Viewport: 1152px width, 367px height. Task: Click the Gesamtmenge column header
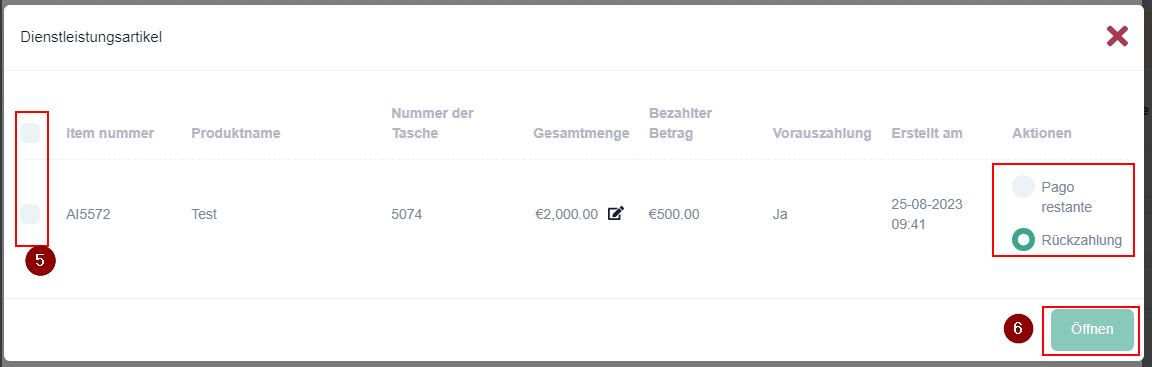[581, 134]
